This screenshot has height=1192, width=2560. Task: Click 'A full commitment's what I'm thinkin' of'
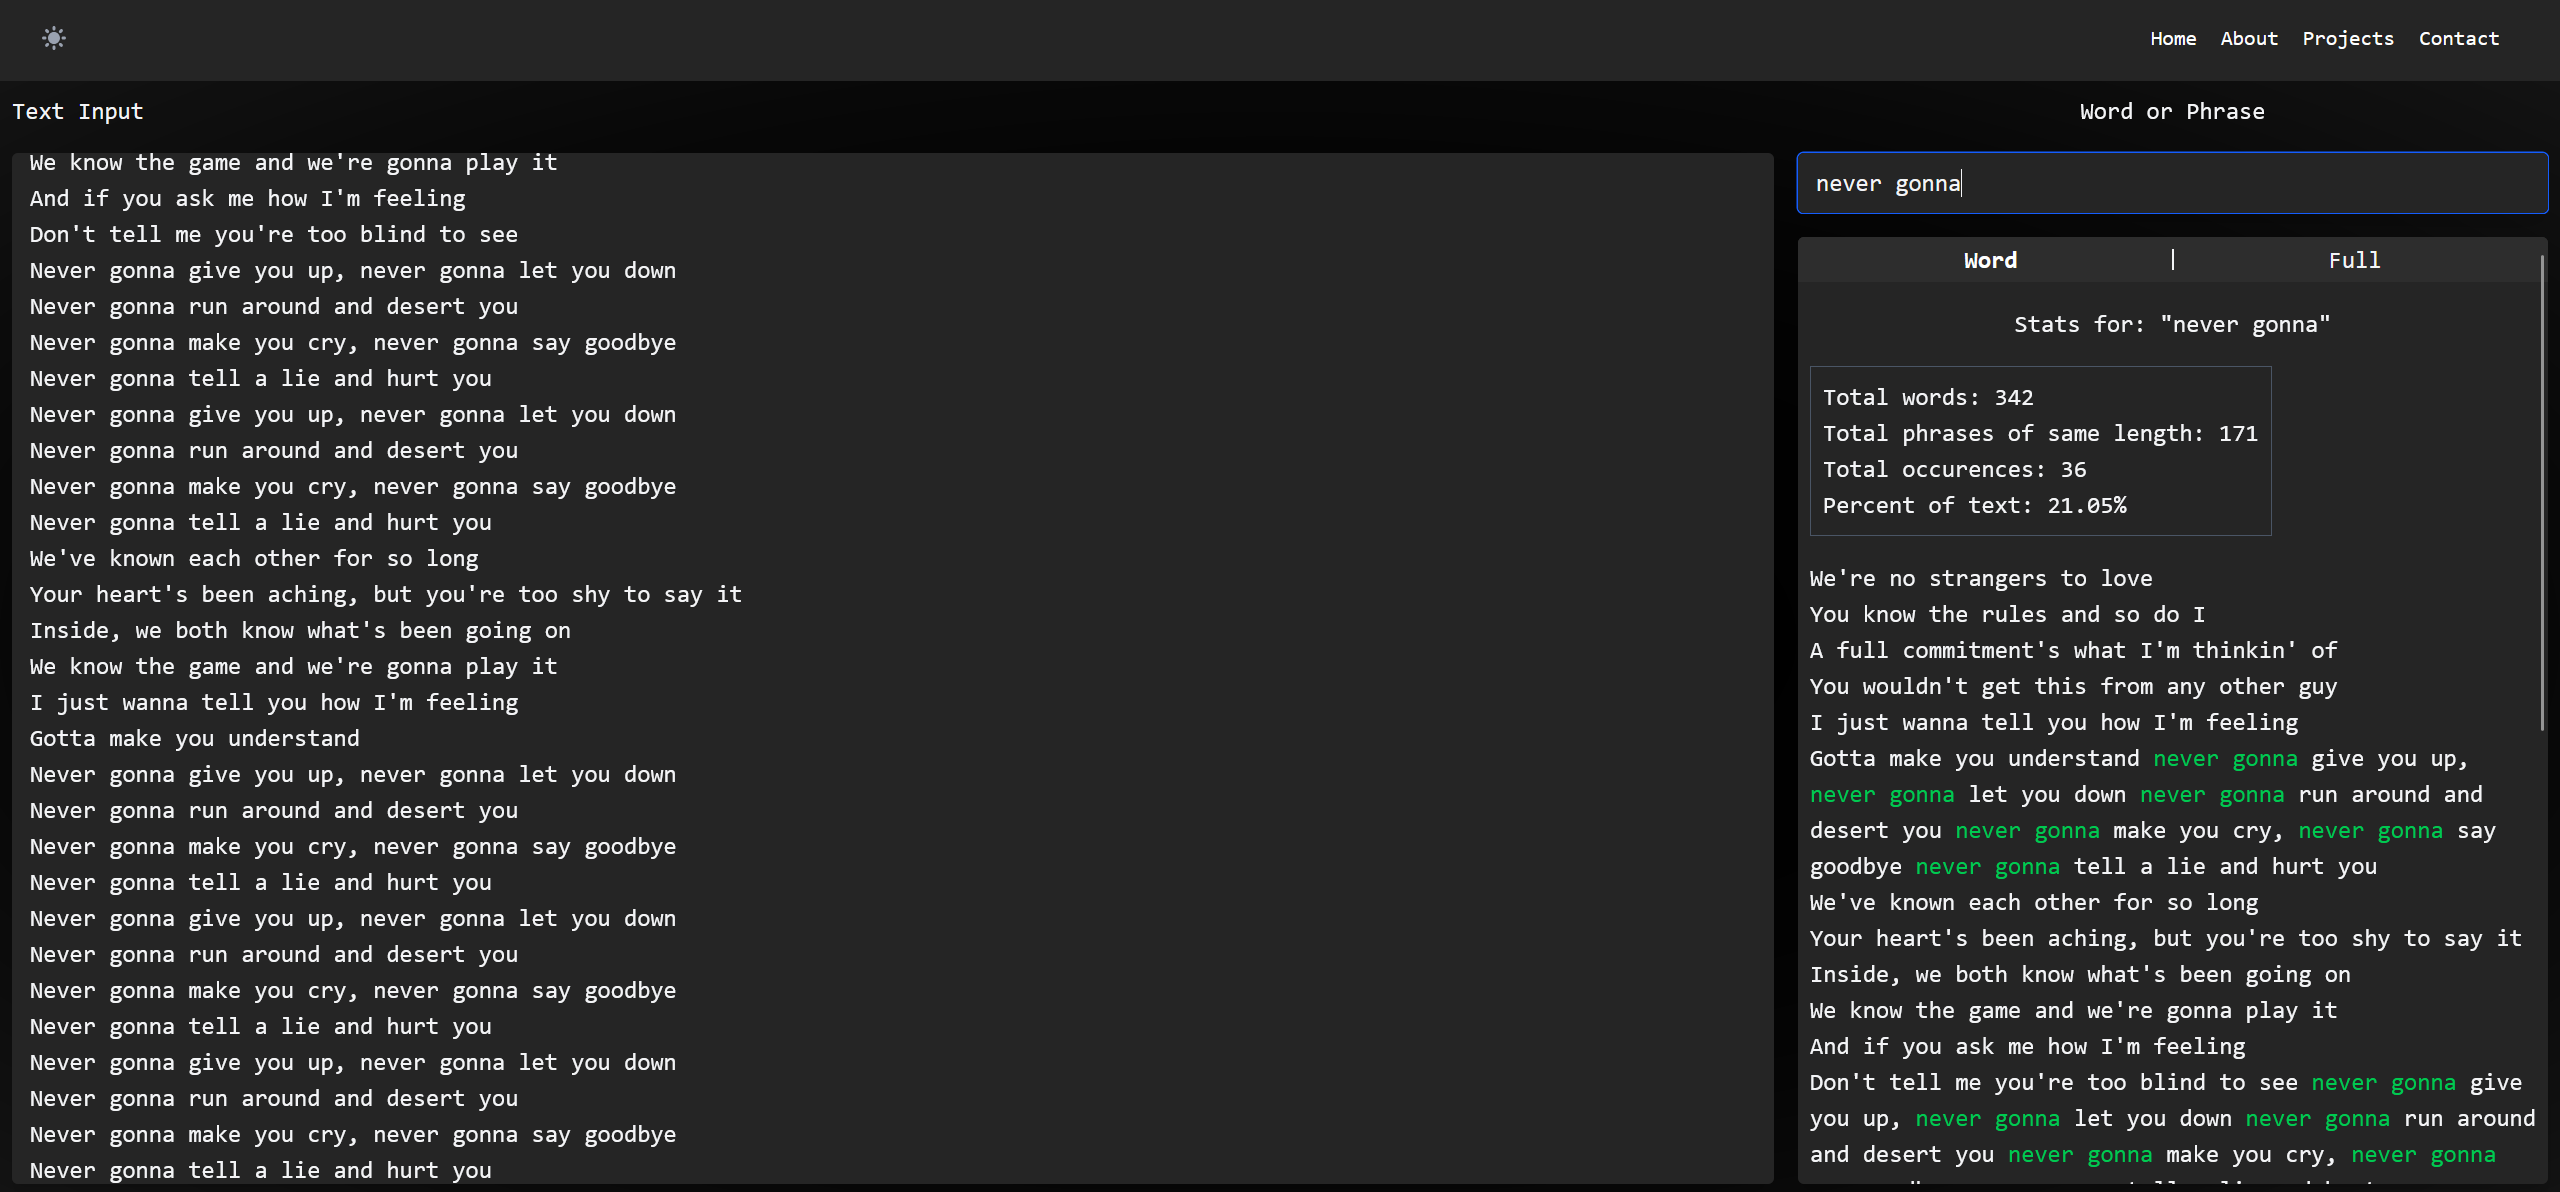(2073, 650)
